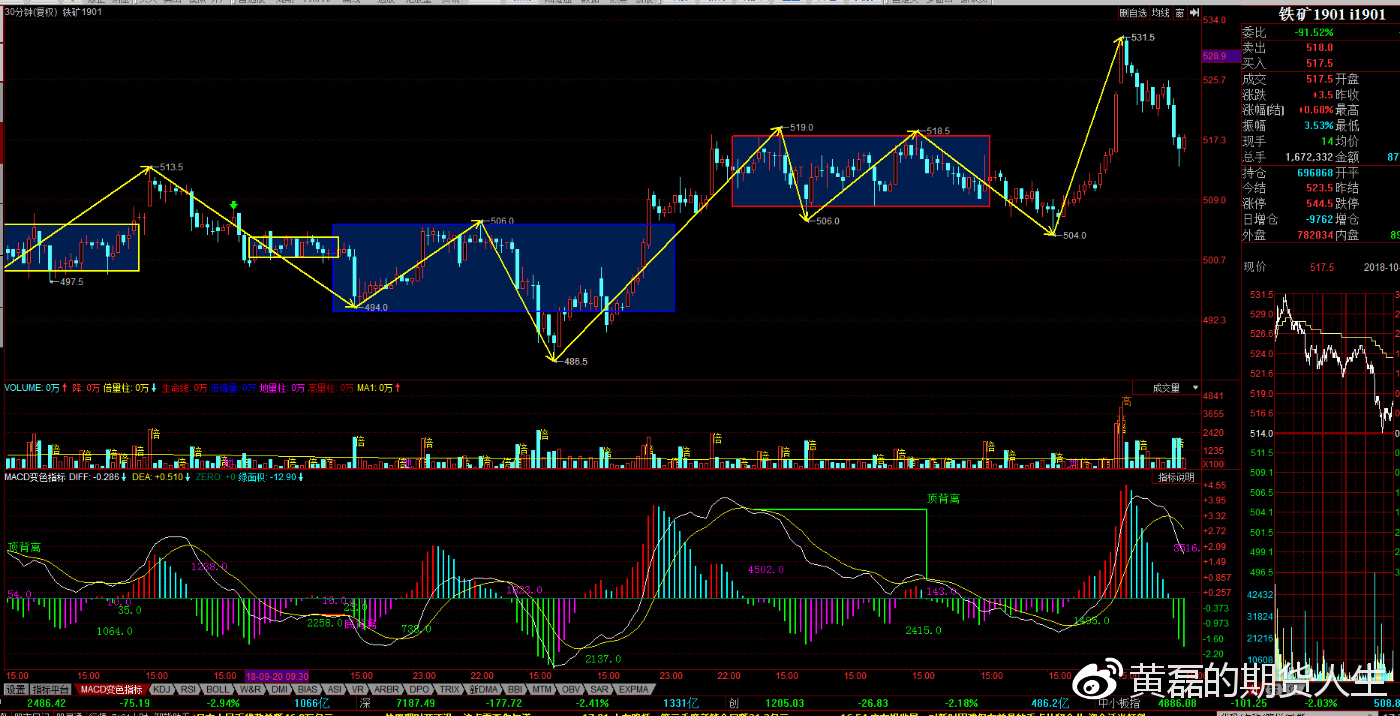The image size is (1400, 716).
Task: Click the 设置 settings button
Action: click(15, 689)
